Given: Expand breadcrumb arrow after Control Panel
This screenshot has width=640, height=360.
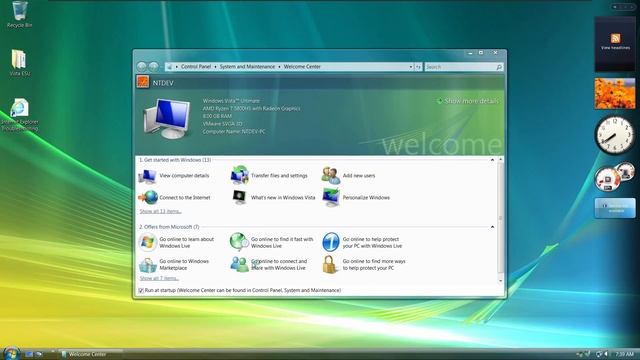Looking at the screenshot, I should pyautogui.click(x=215, y=67).
